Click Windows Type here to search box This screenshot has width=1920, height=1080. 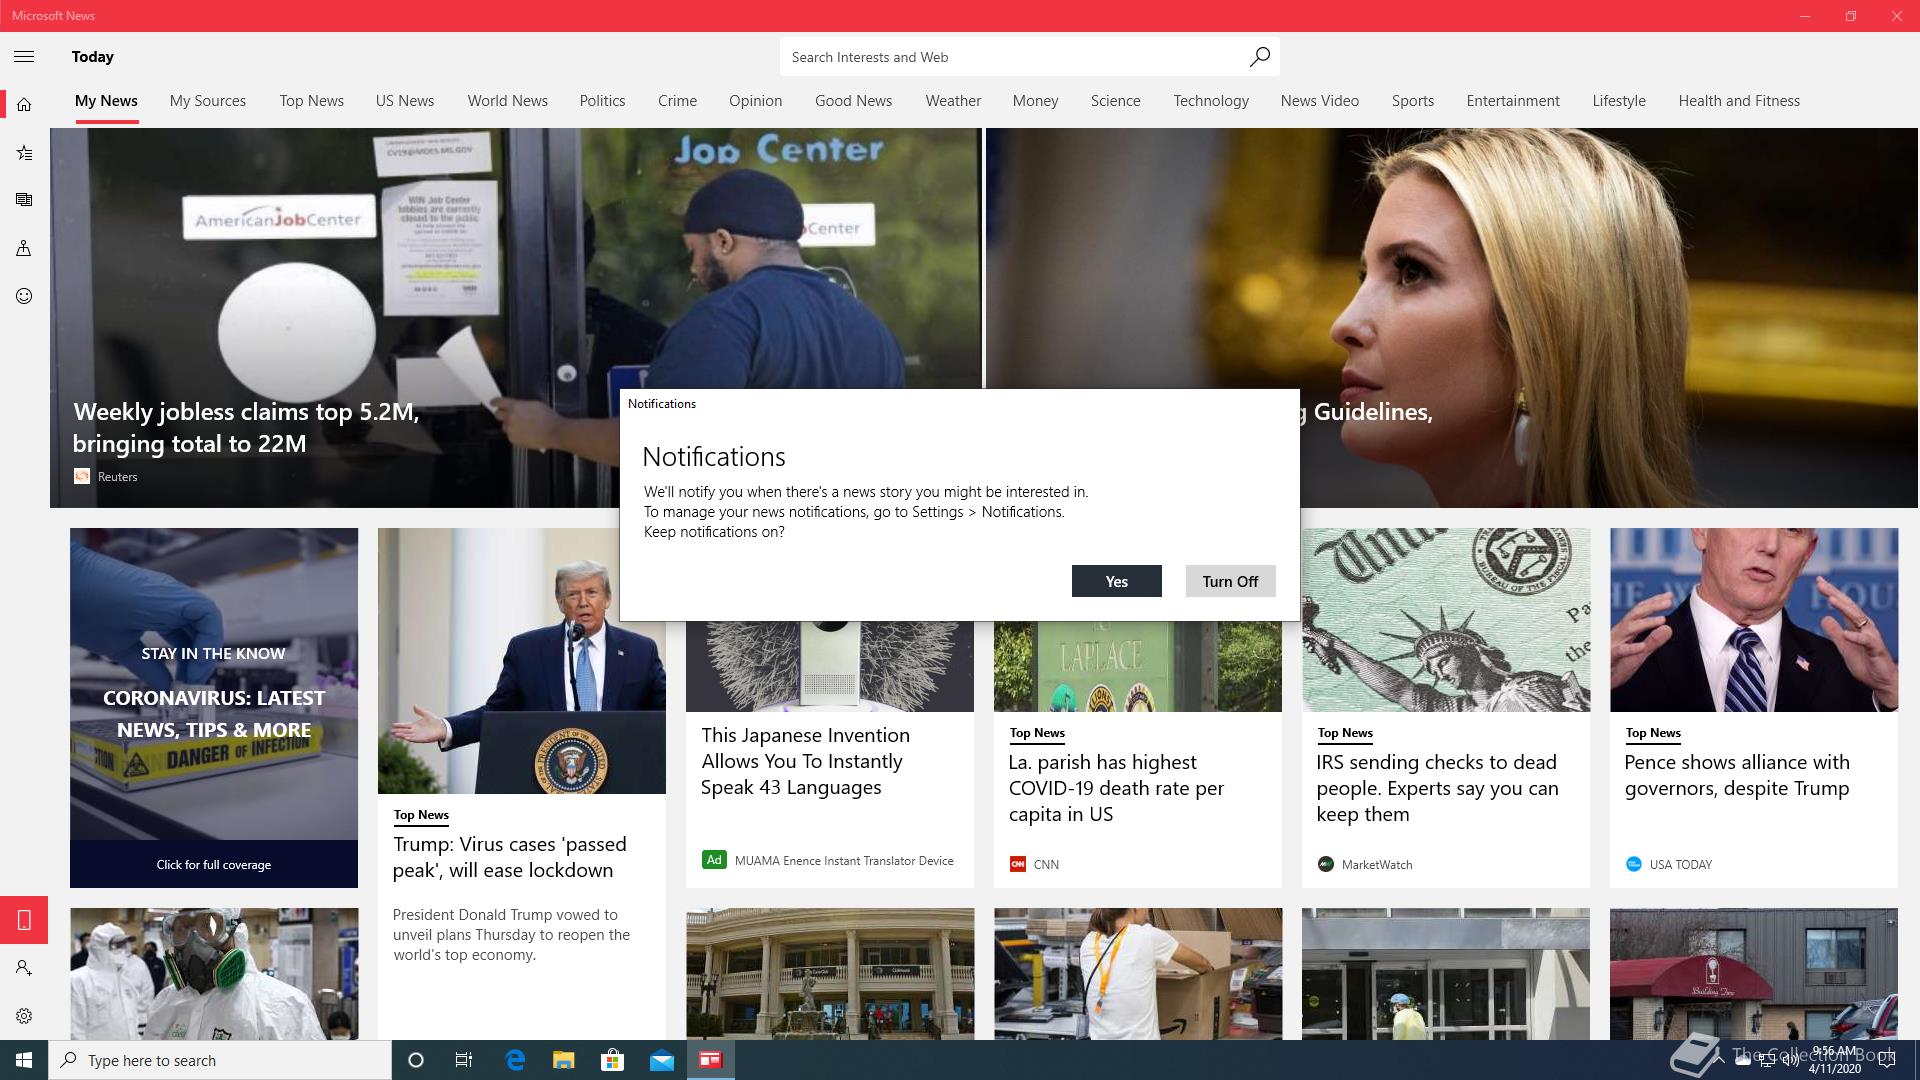tap(220, 1060)
